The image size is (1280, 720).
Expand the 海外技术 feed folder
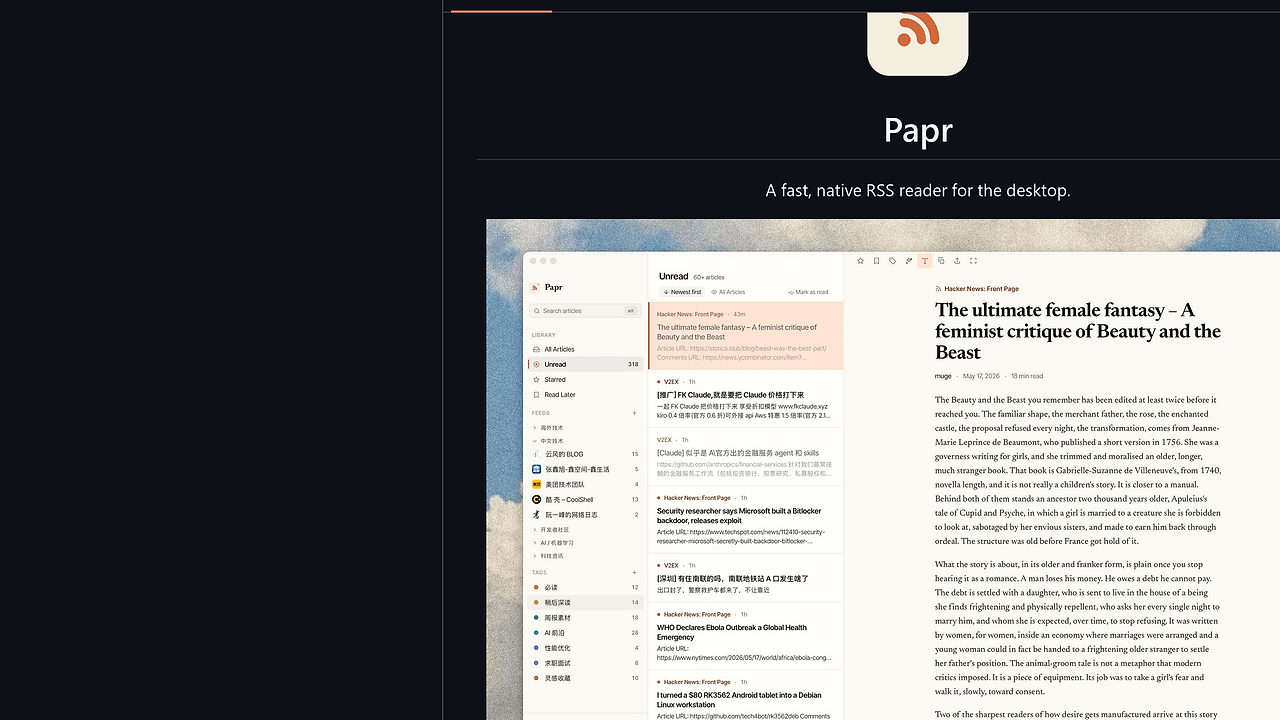585,428
